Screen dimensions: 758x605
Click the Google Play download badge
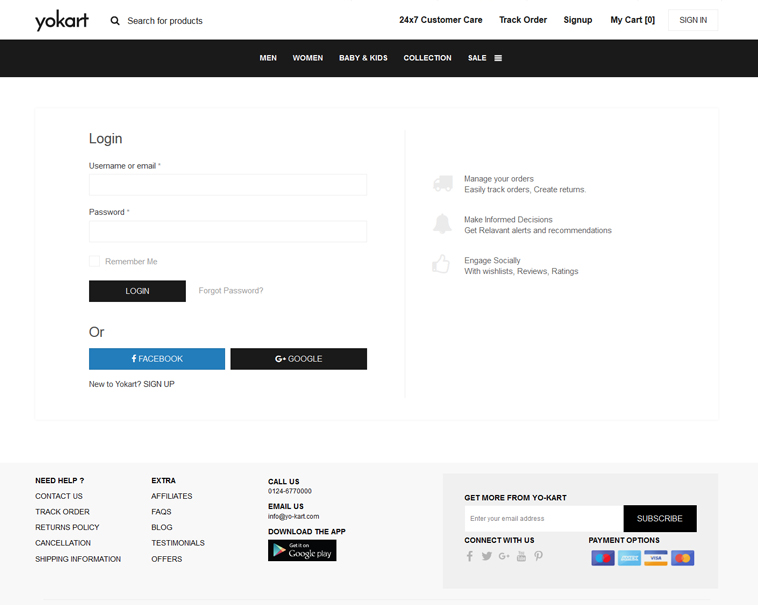tap(302, 550)
